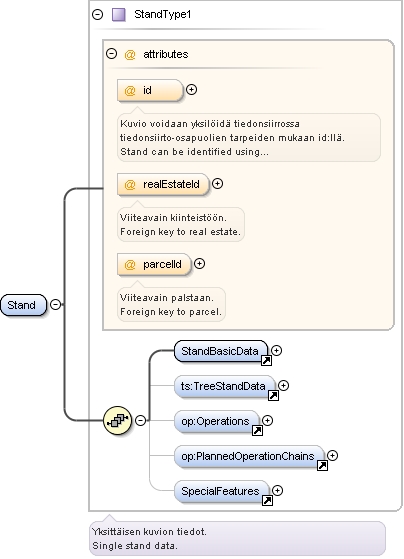Click the @ symbol beside attributes header
This screenshot has height=559, width=404.
130,55
